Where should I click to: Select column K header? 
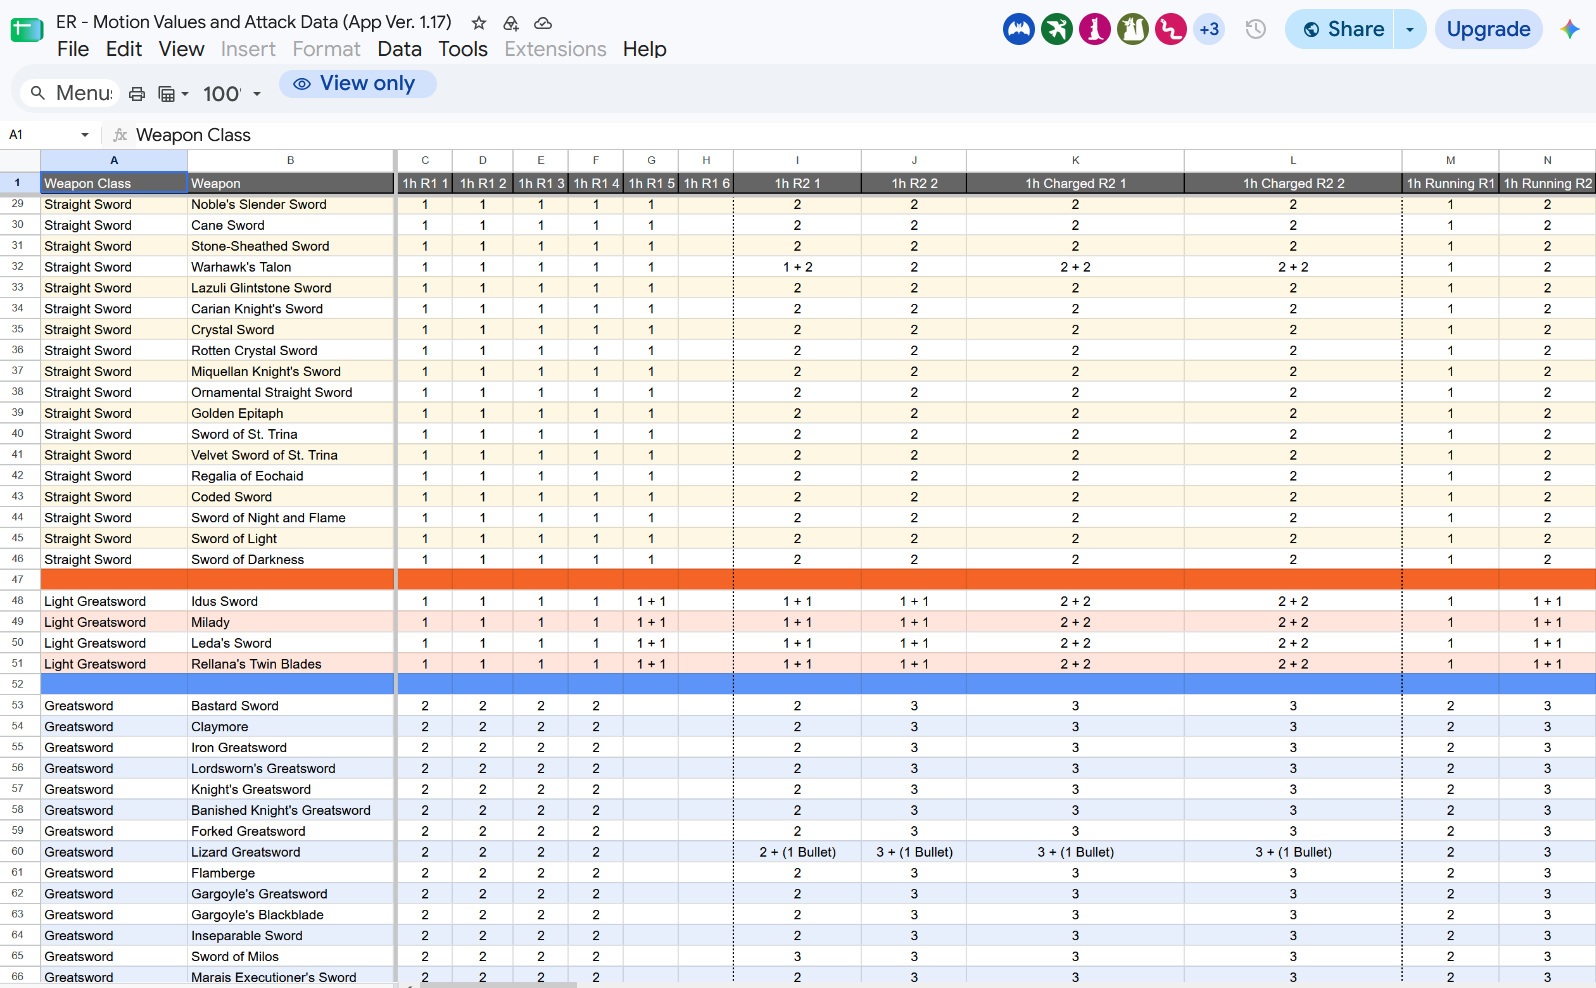(1075, 160)
